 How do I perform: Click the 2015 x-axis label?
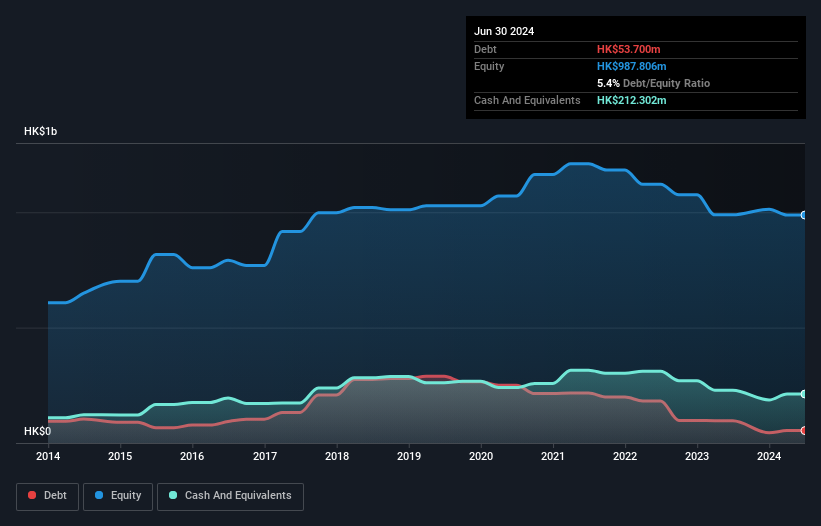click(120, 456)
